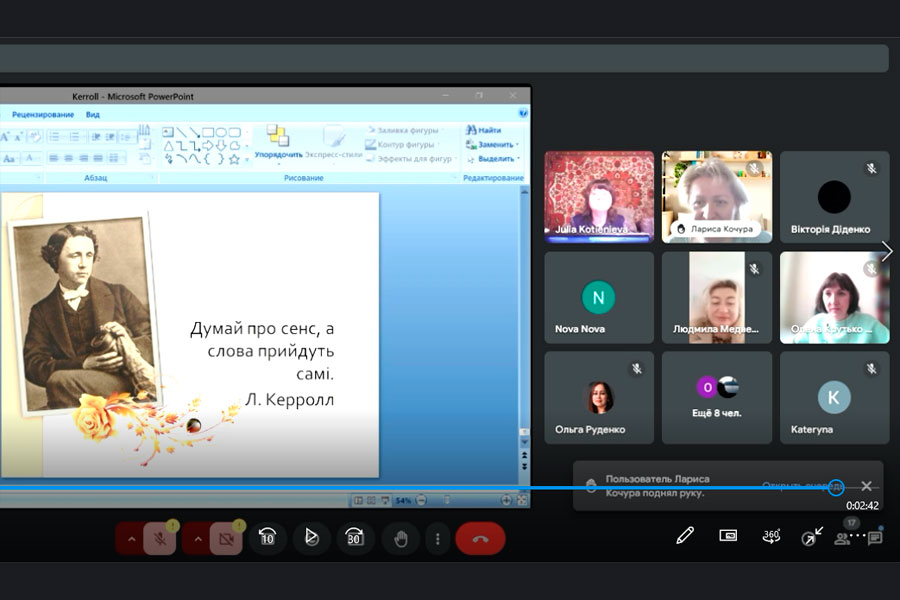Toggle the disabled camera button
This screenshot has width=900, height=600.
click(x=226, y=539)
